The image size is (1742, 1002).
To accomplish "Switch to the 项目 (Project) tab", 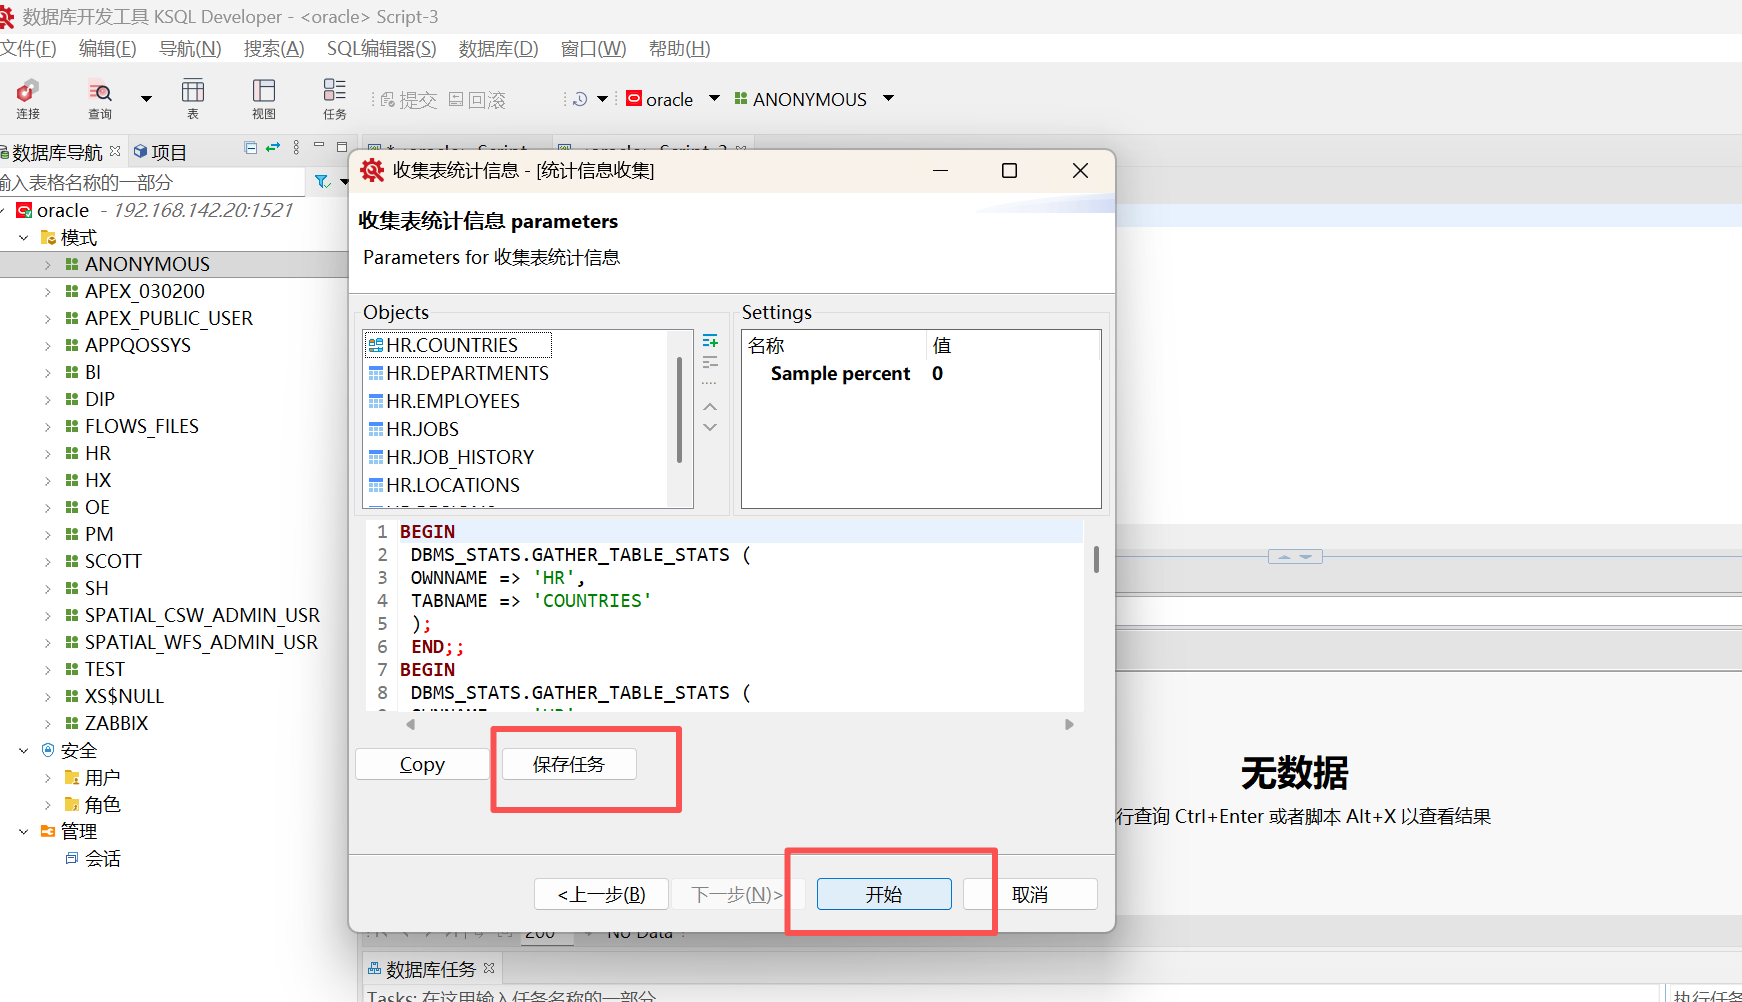I will 160,152.
